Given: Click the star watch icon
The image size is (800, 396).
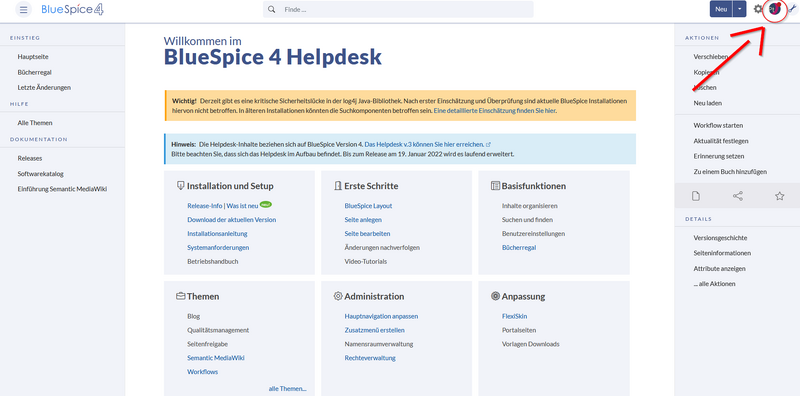Looking at the screenshot, I should (779, 196).
